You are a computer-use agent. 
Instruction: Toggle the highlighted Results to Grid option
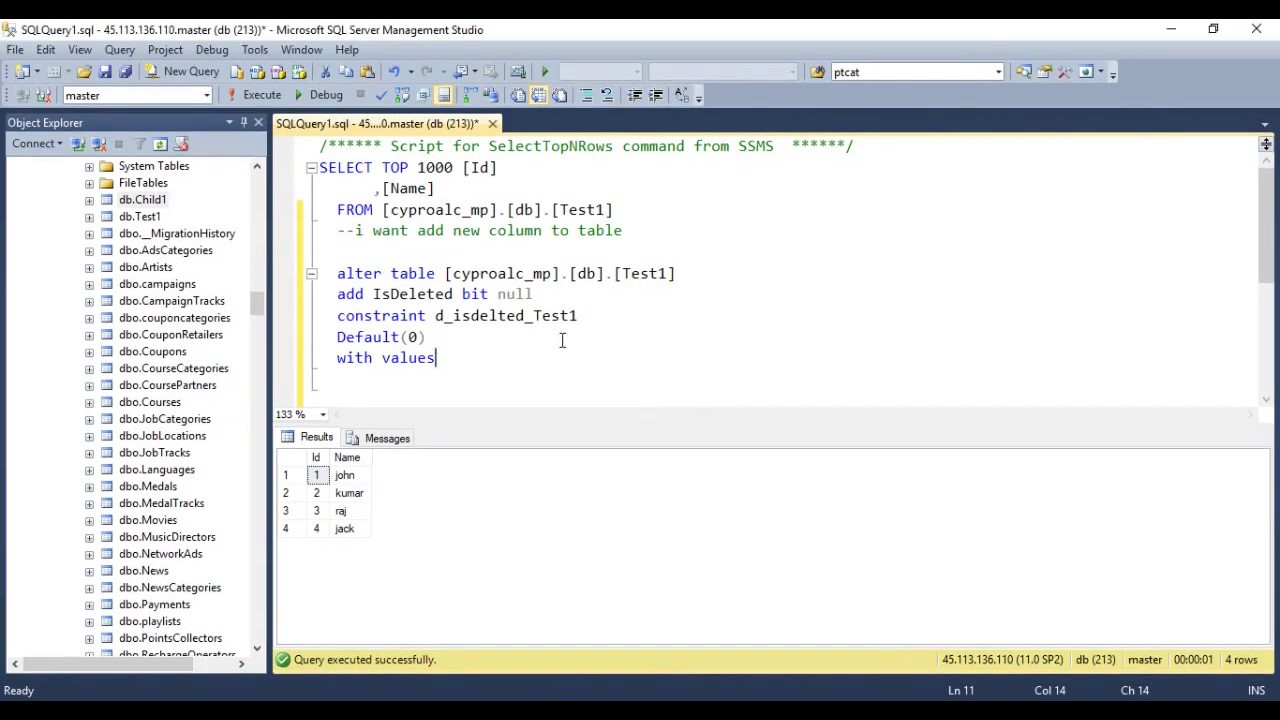click(539, 95)
